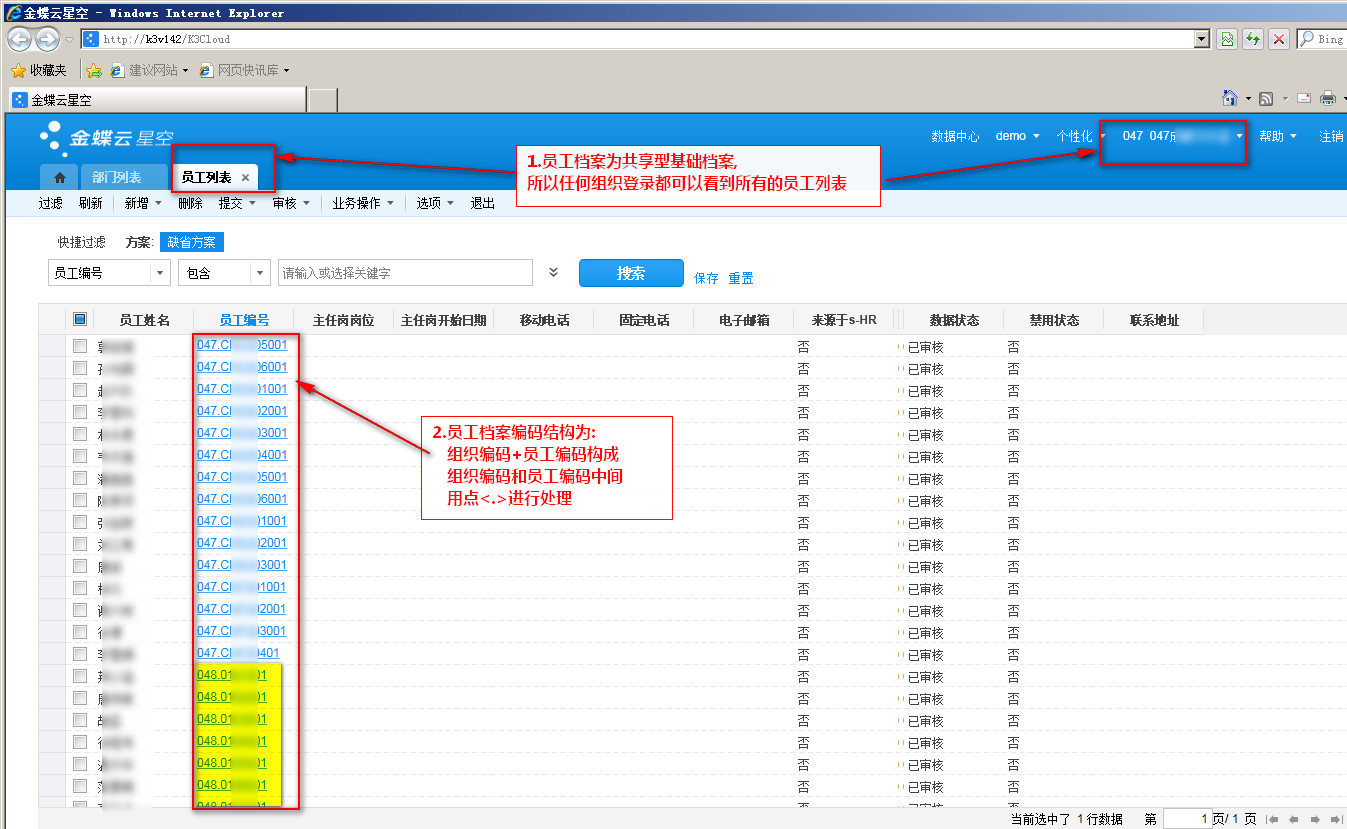Close the 员工列表 tab

[246, 178]
